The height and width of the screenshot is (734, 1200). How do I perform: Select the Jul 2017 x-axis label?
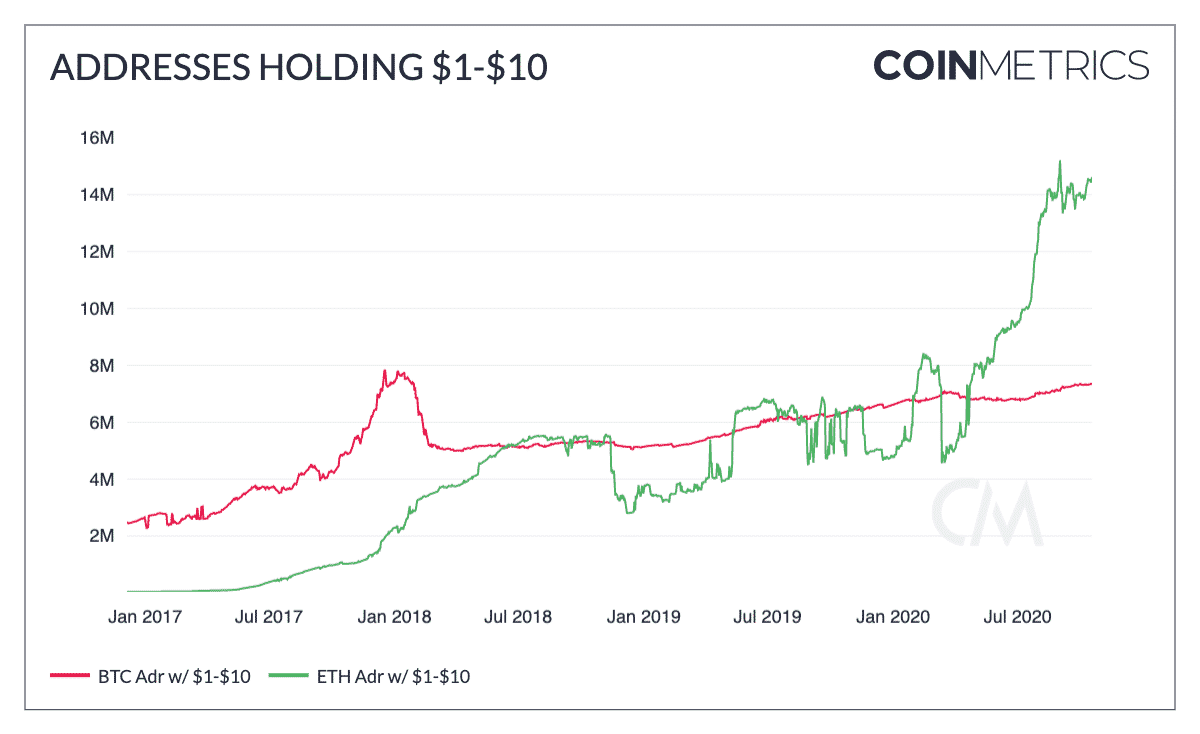pos(267,617)
